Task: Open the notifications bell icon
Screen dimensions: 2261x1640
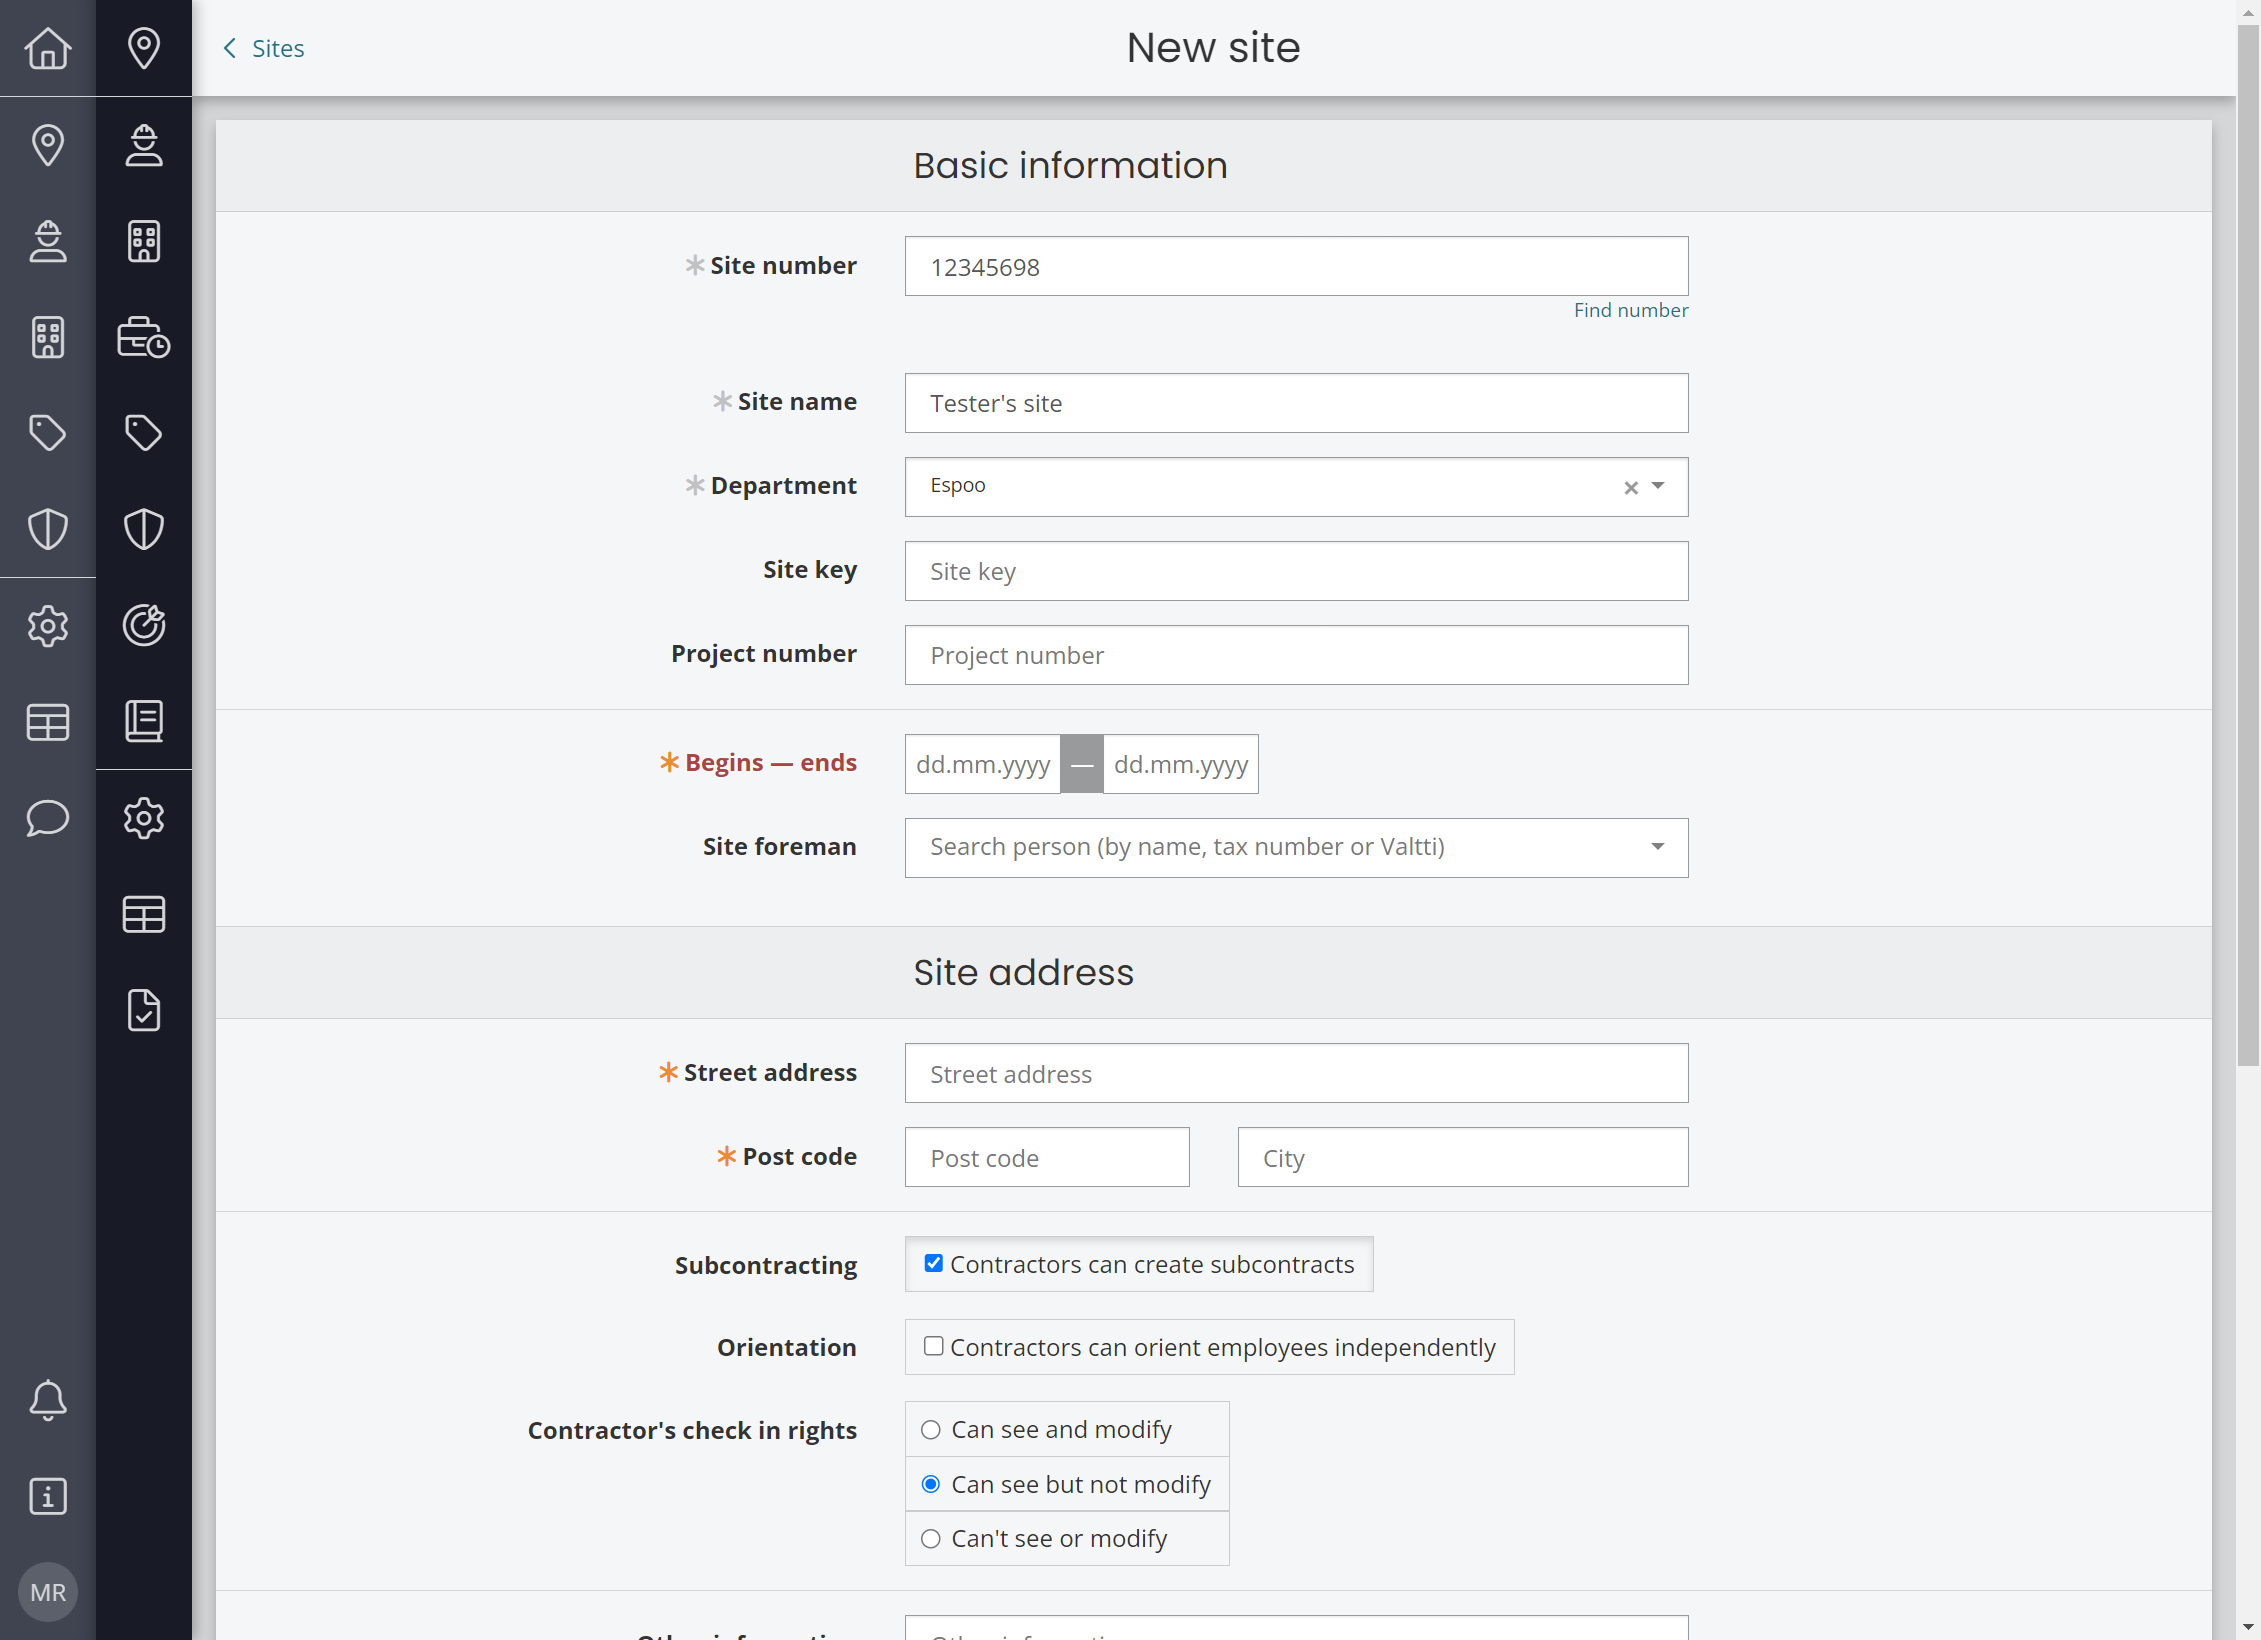Action: click(48, 1399)
